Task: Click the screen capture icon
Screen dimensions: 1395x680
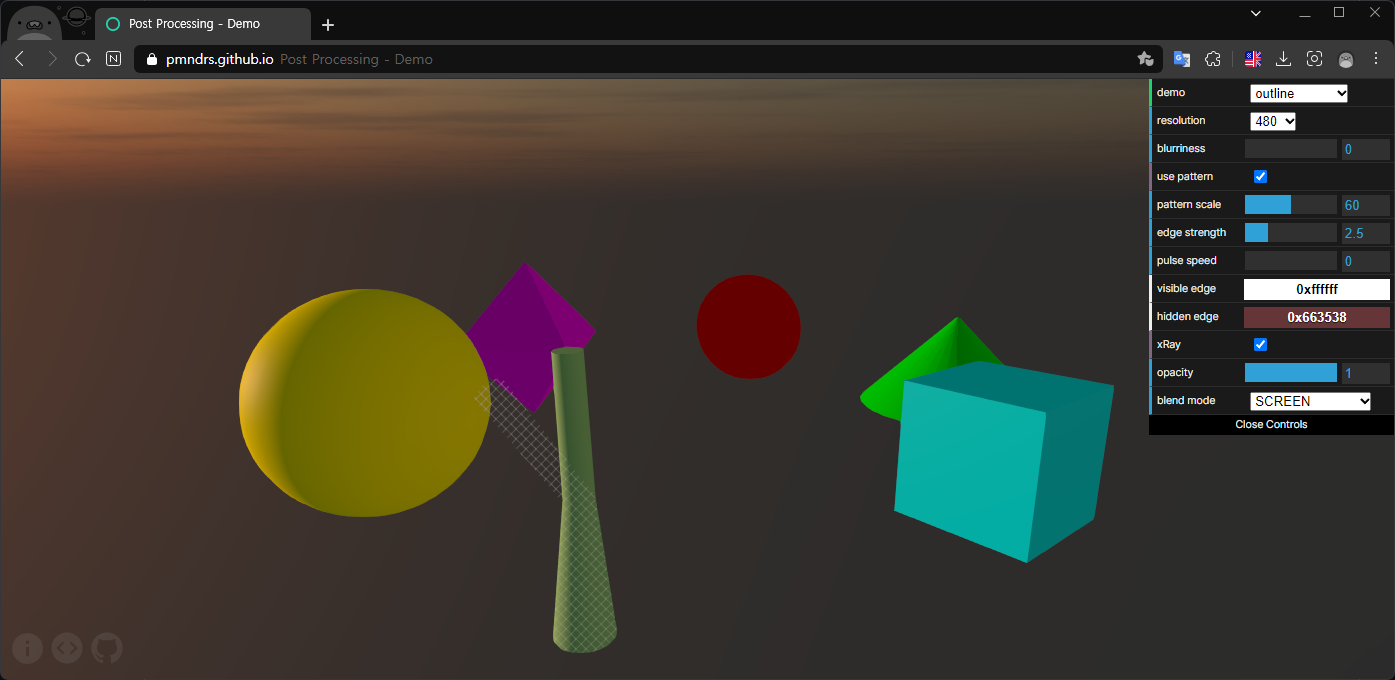Action: (1314, 59)
